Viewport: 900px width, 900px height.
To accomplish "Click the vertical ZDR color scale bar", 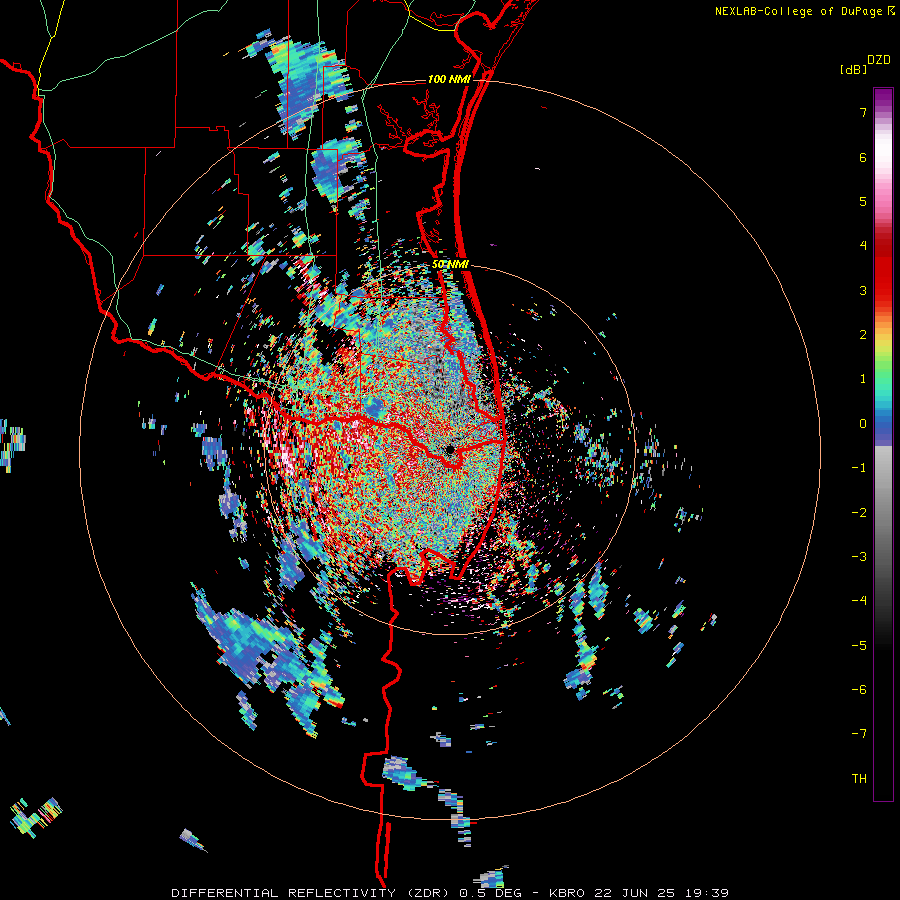I will pyautogui.click(x=883, y=445).
